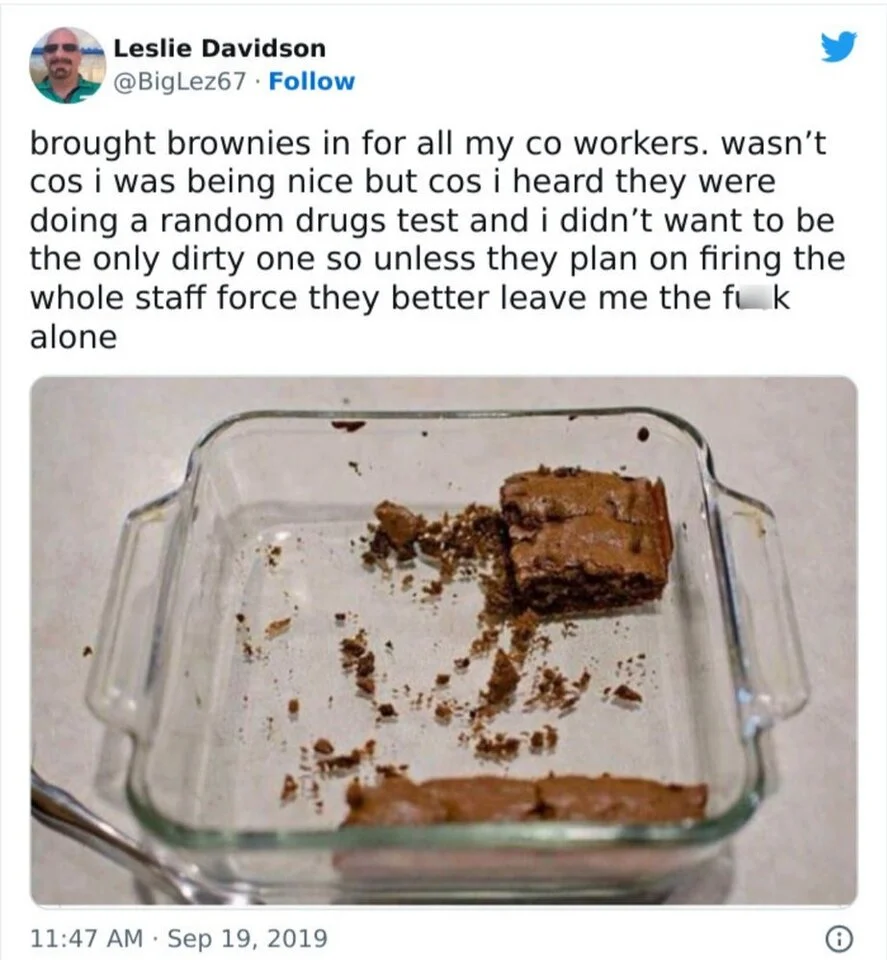Click the Twitter bird logo
The height and width of the screenshot is (960, 887).
click(839, 47)
